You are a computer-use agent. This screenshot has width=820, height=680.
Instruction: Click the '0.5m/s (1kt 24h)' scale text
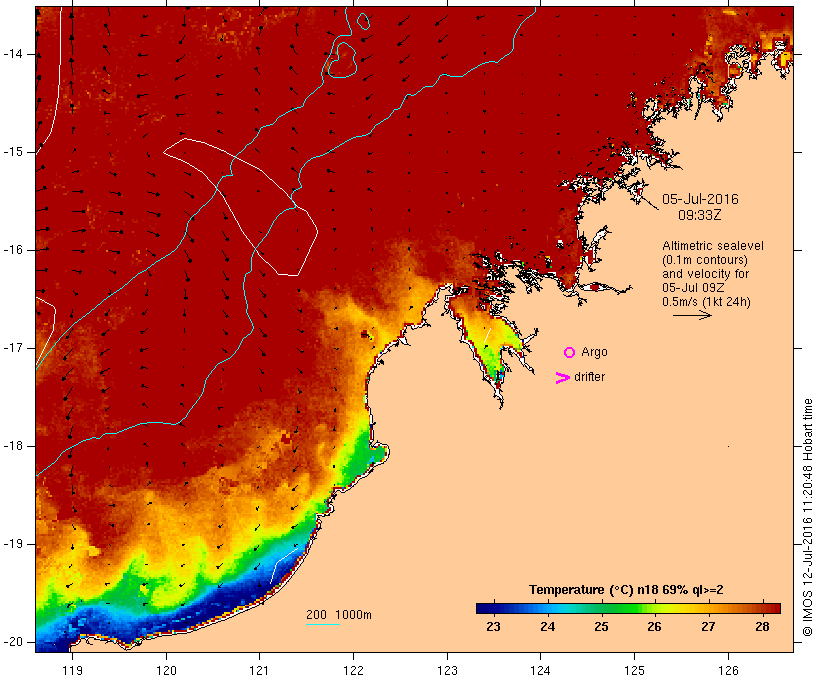(706, 302)
